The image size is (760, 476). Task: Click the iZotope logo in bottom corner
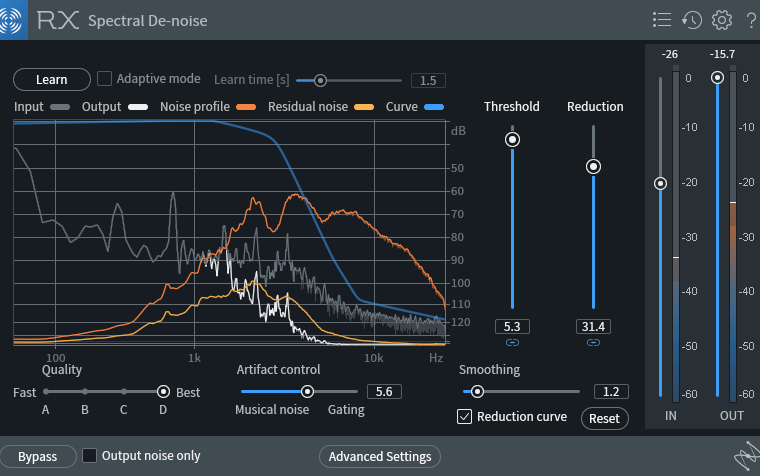click(746, 456)
